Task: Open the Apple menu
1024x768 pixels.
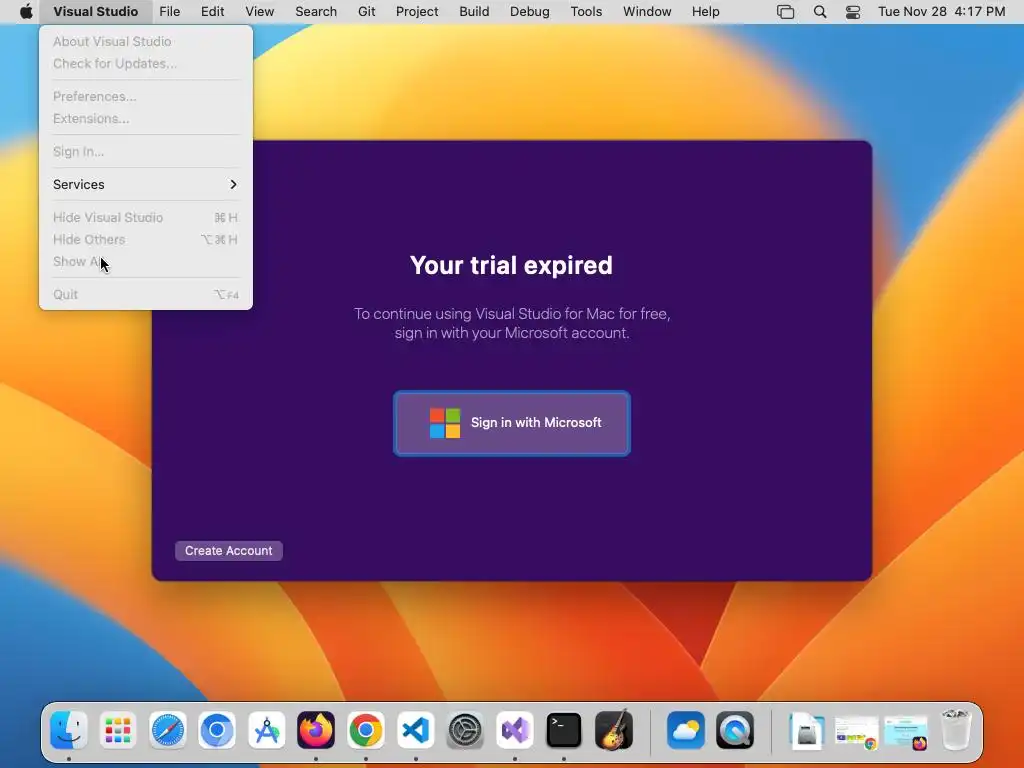Action: pos(26,12)
